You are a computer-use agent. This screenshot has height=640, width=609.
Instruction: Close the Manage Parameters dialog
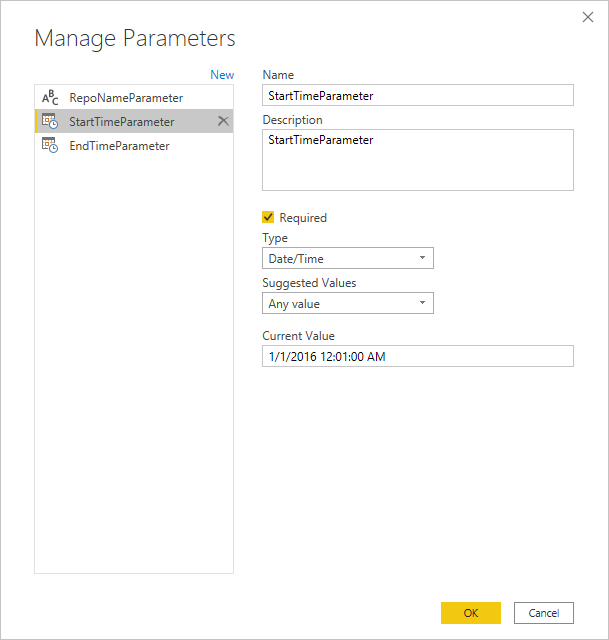tap(587, 17)
